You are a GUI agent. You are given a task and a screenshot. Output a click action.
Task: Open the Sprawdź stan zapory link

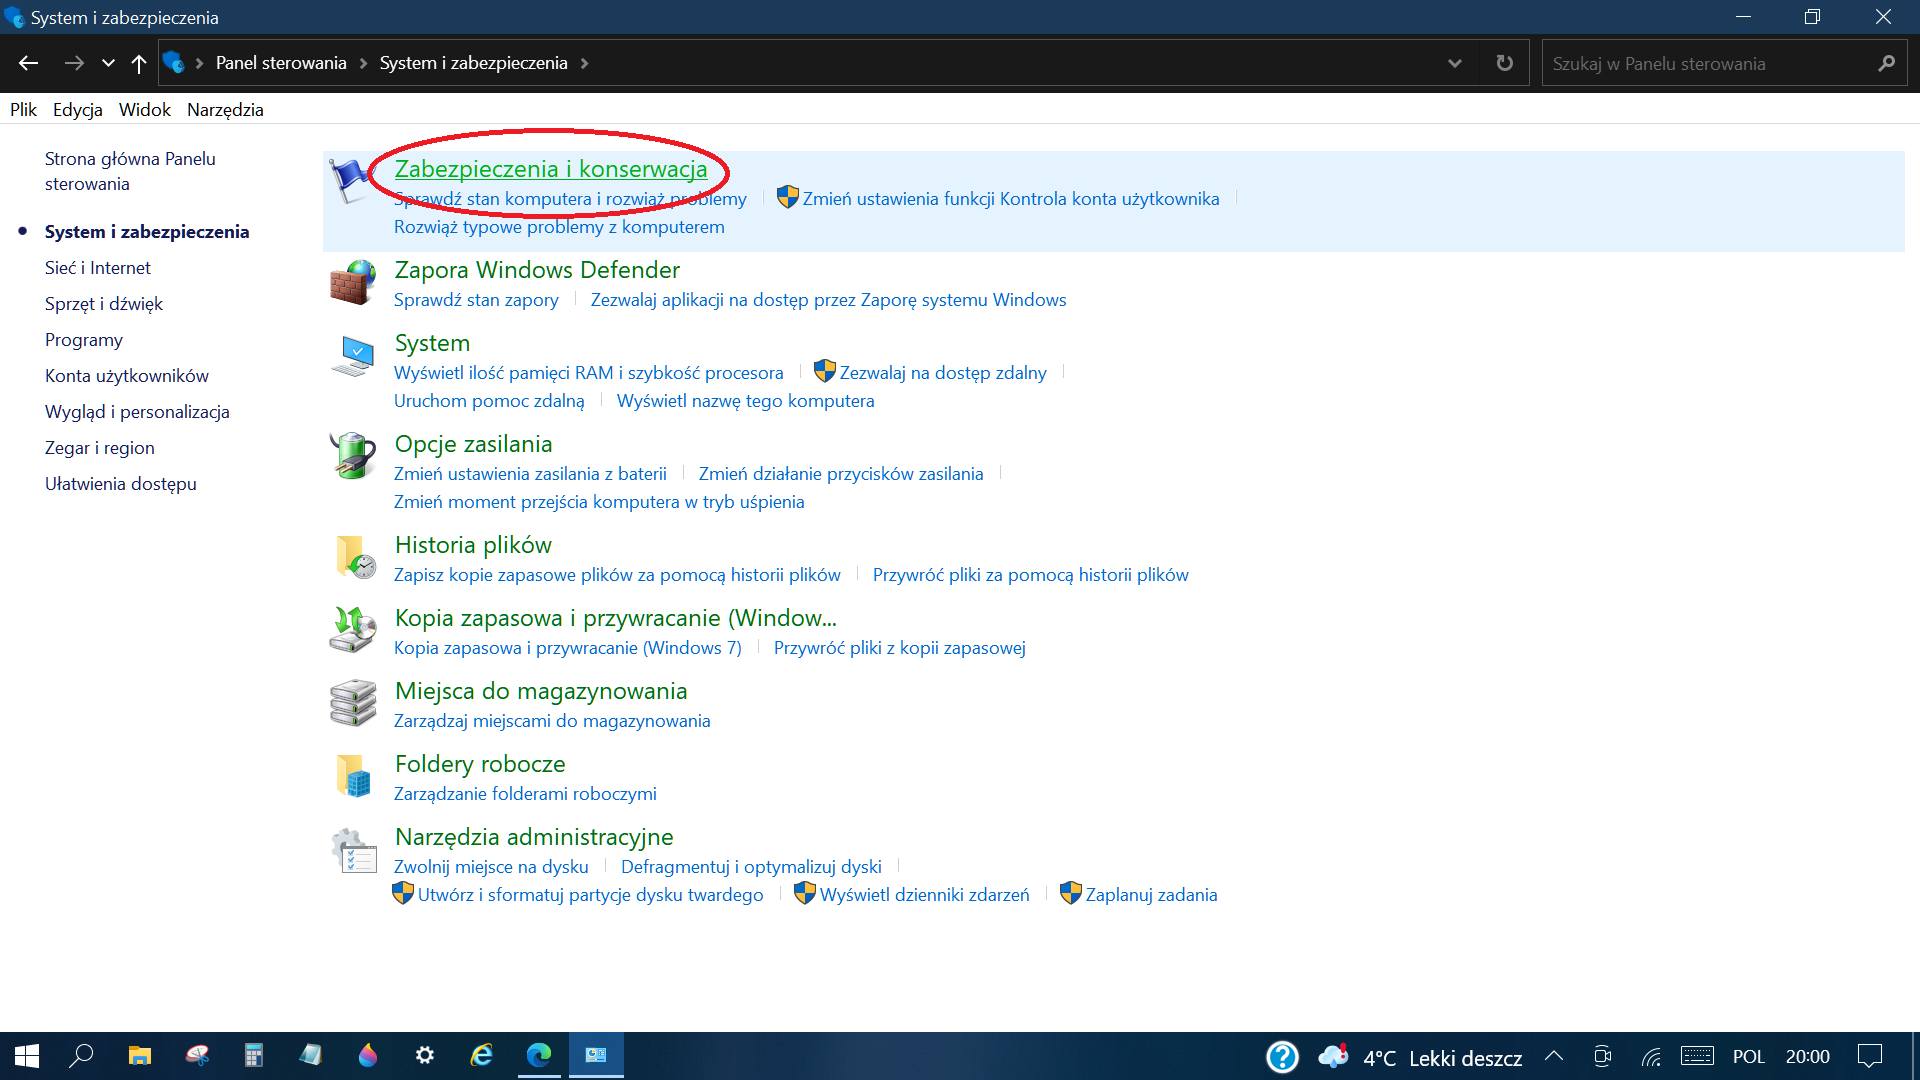click(x=476, y=299)
